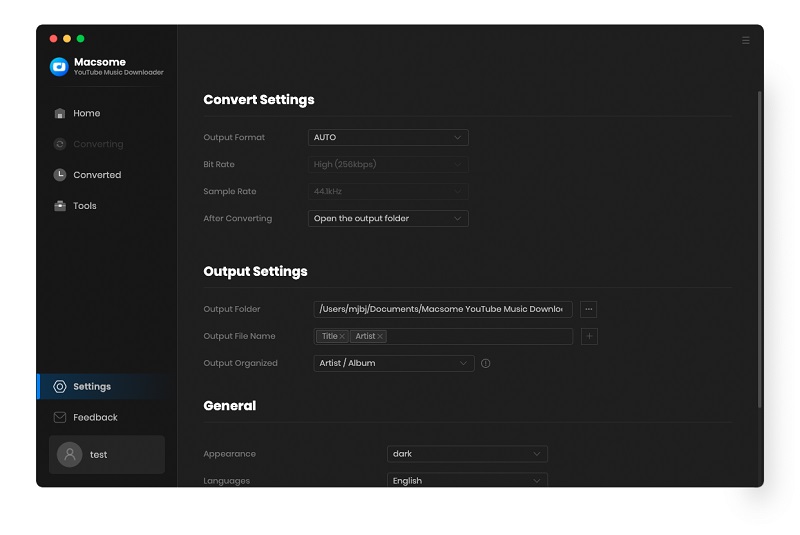Switch to the Converted section

pos(107,175)
